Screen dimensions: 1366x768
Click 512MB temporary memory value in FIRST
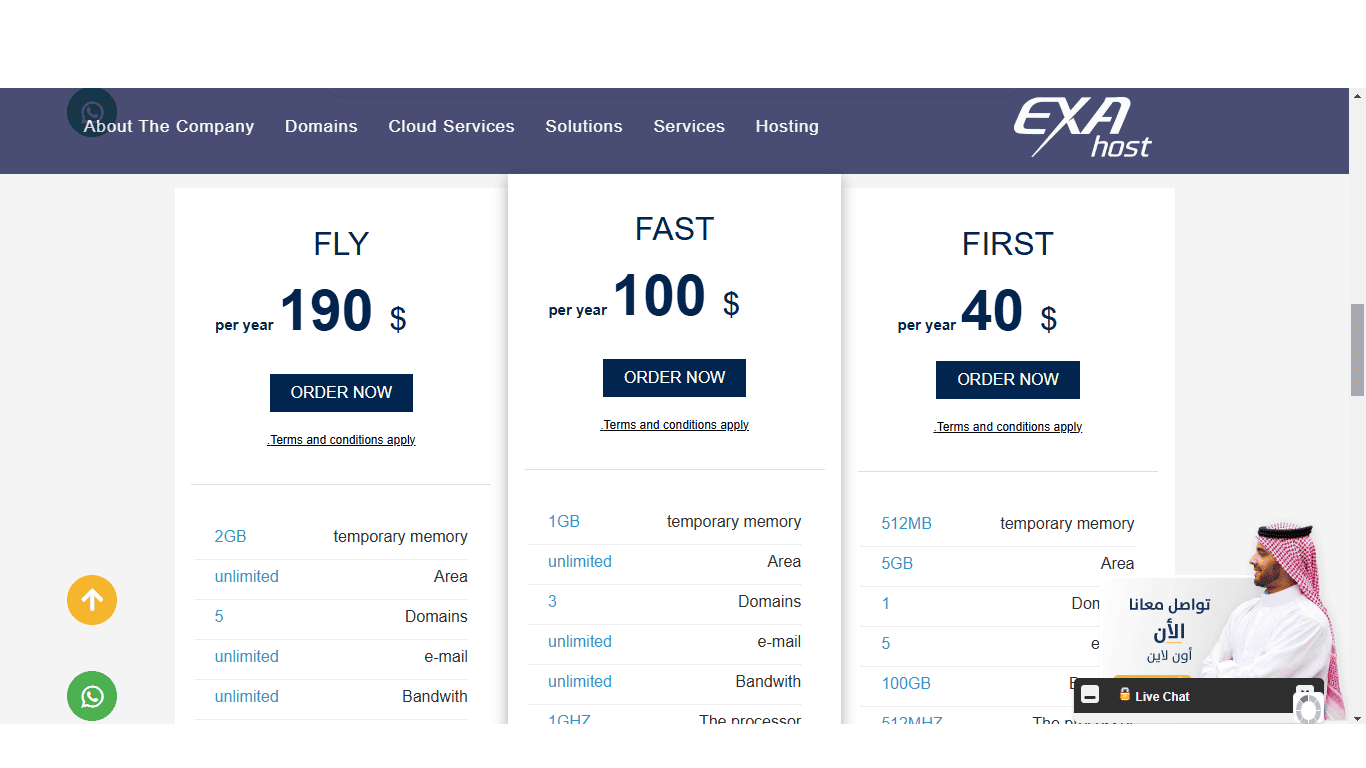tap(906, 524)
